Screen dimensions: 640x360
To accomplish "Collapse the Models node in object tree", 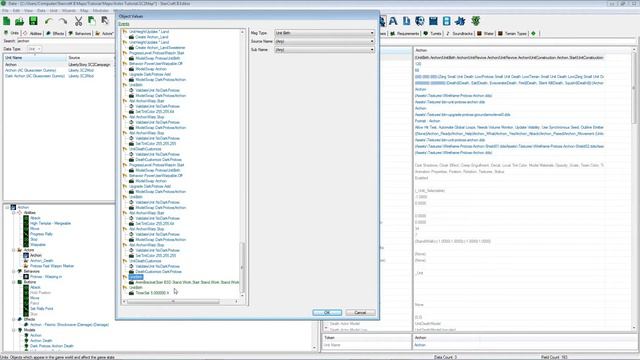I will 13,330.
